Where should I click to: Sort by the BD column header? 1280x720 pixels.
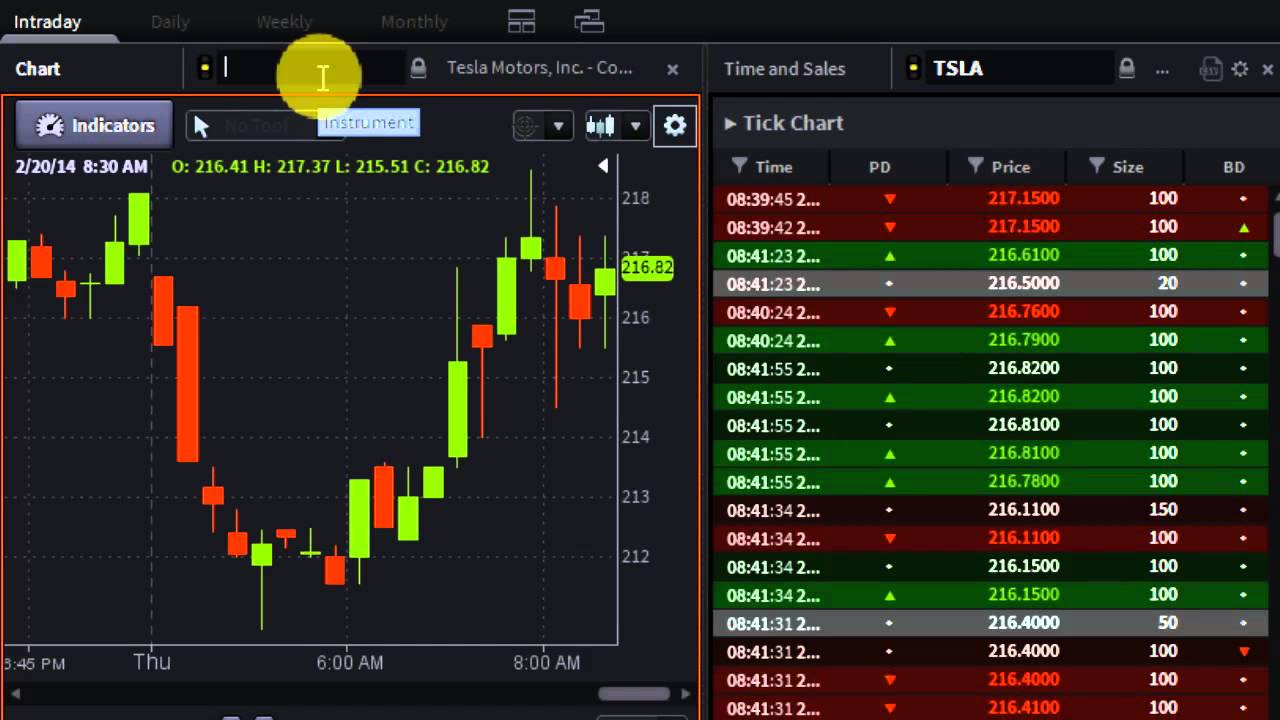click(x=1234, y=167)
